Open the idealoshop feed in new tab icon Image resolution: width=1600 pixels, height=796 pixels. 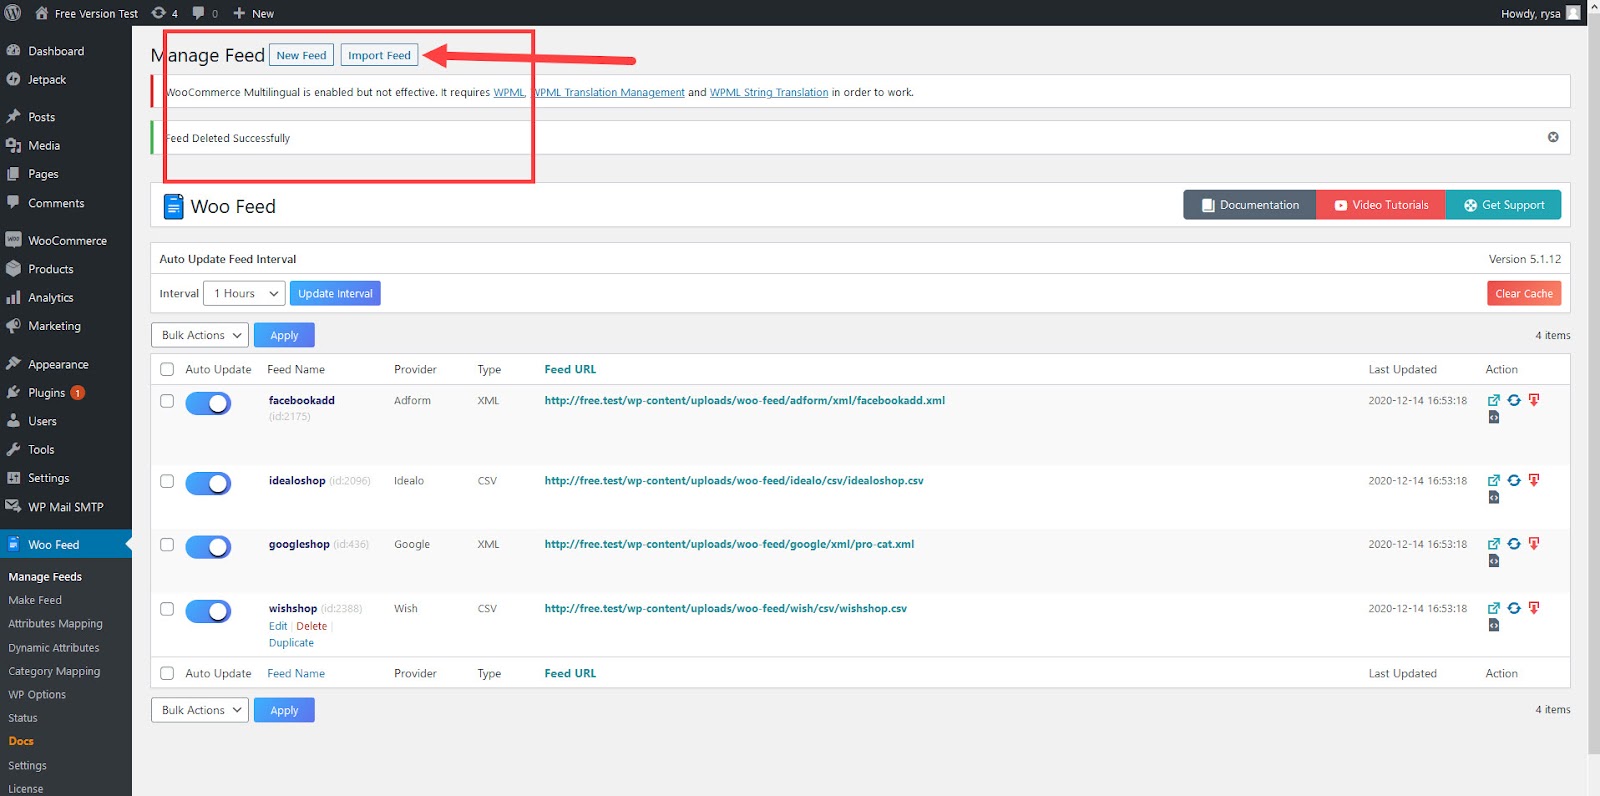coord(1494,480)
